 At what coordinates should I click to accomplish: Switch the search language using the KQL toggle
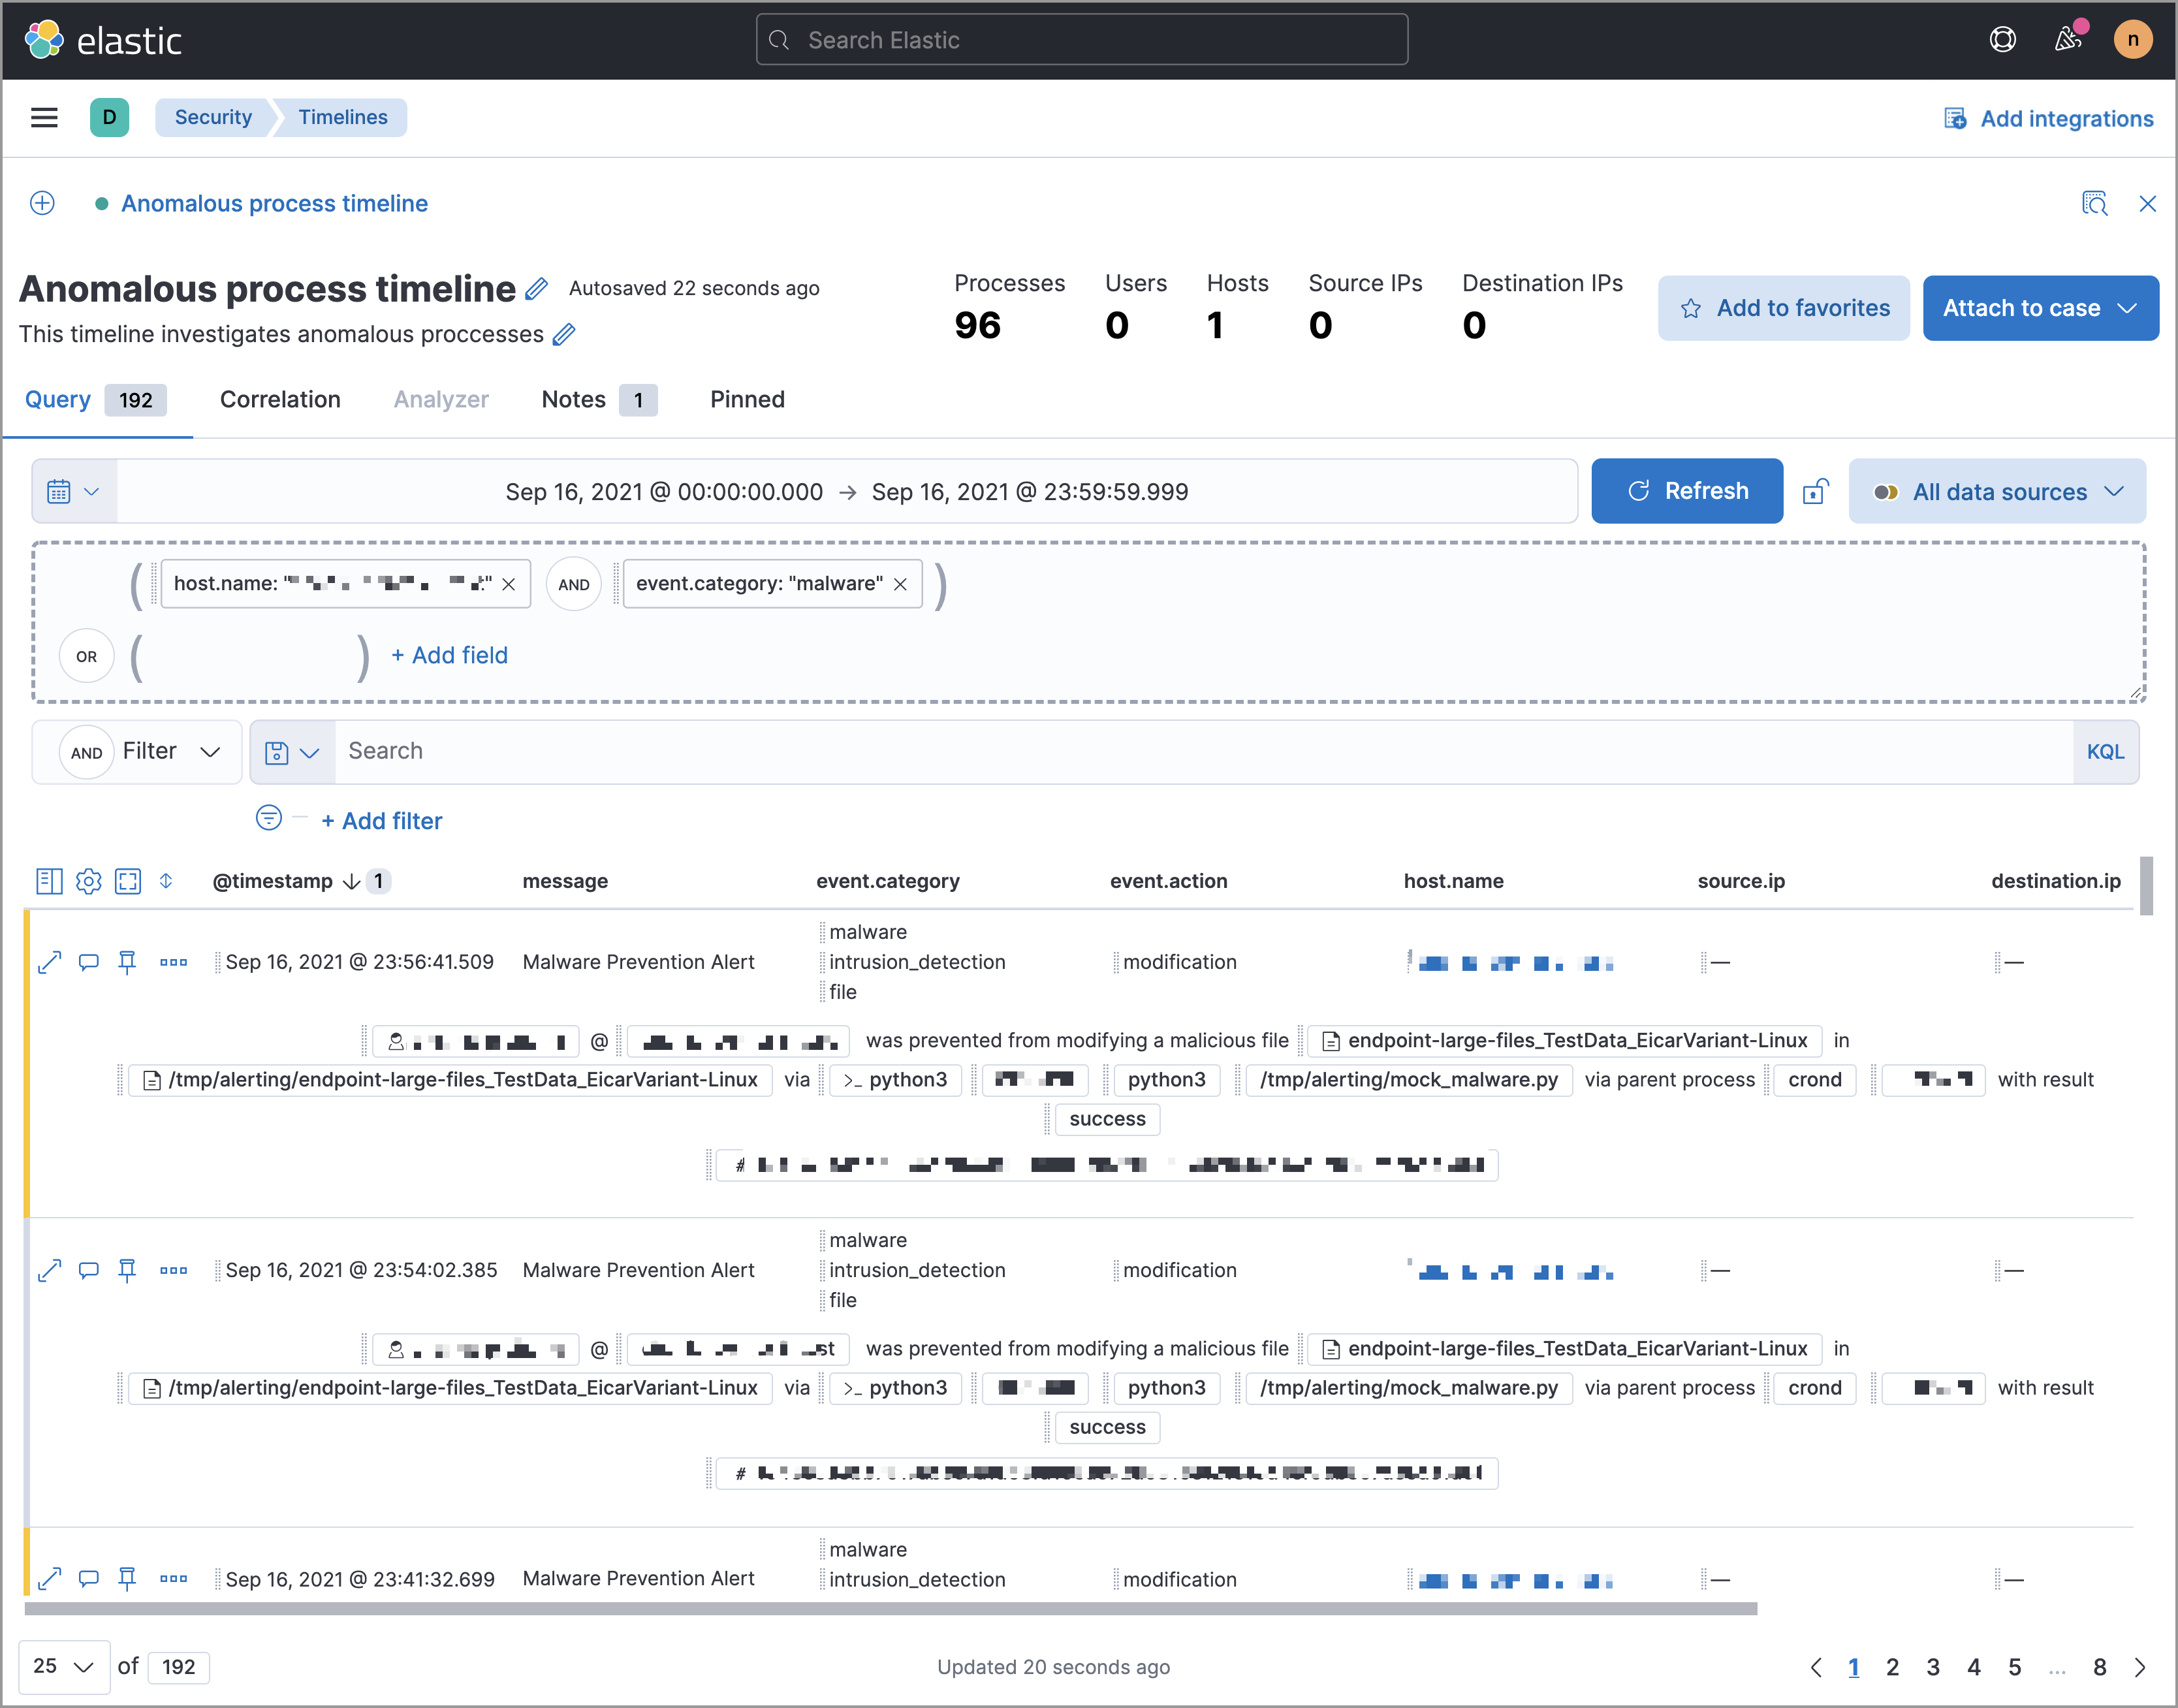(x=2107, y=751)
